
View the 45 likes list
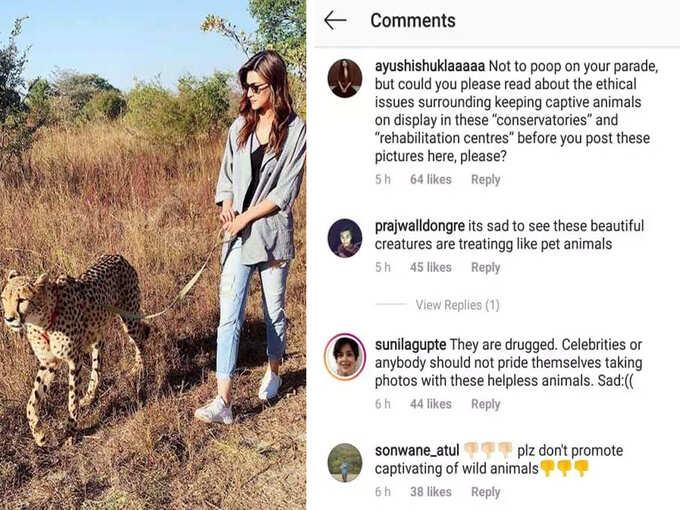[x=431, y=268]
